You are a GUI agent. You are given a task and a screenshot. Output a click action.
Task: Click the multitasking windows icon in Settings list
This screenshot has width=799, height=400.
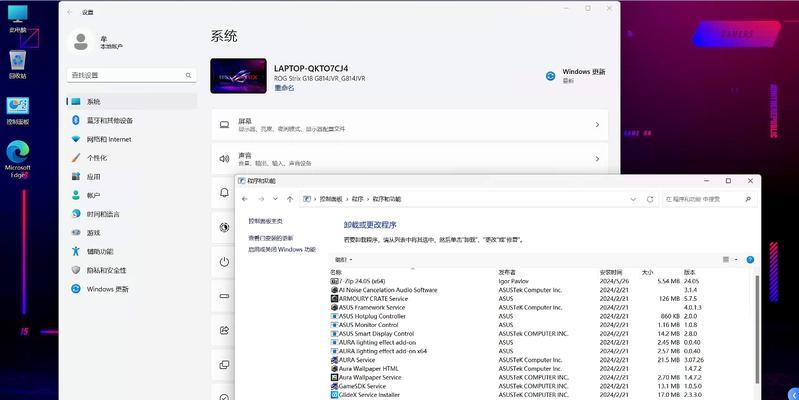224,365
